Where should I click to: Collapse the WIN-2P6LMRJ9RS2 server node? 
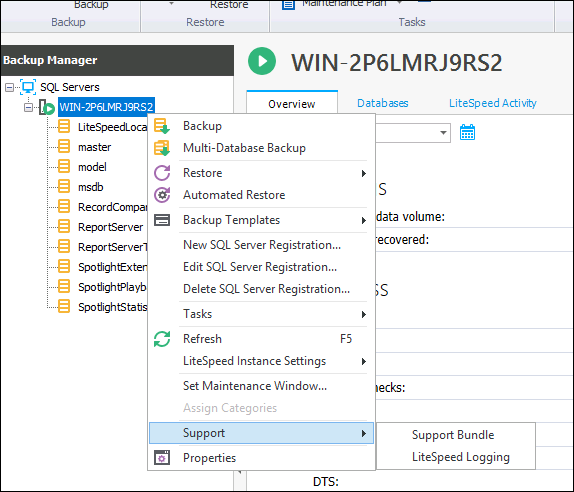[28, 108]
